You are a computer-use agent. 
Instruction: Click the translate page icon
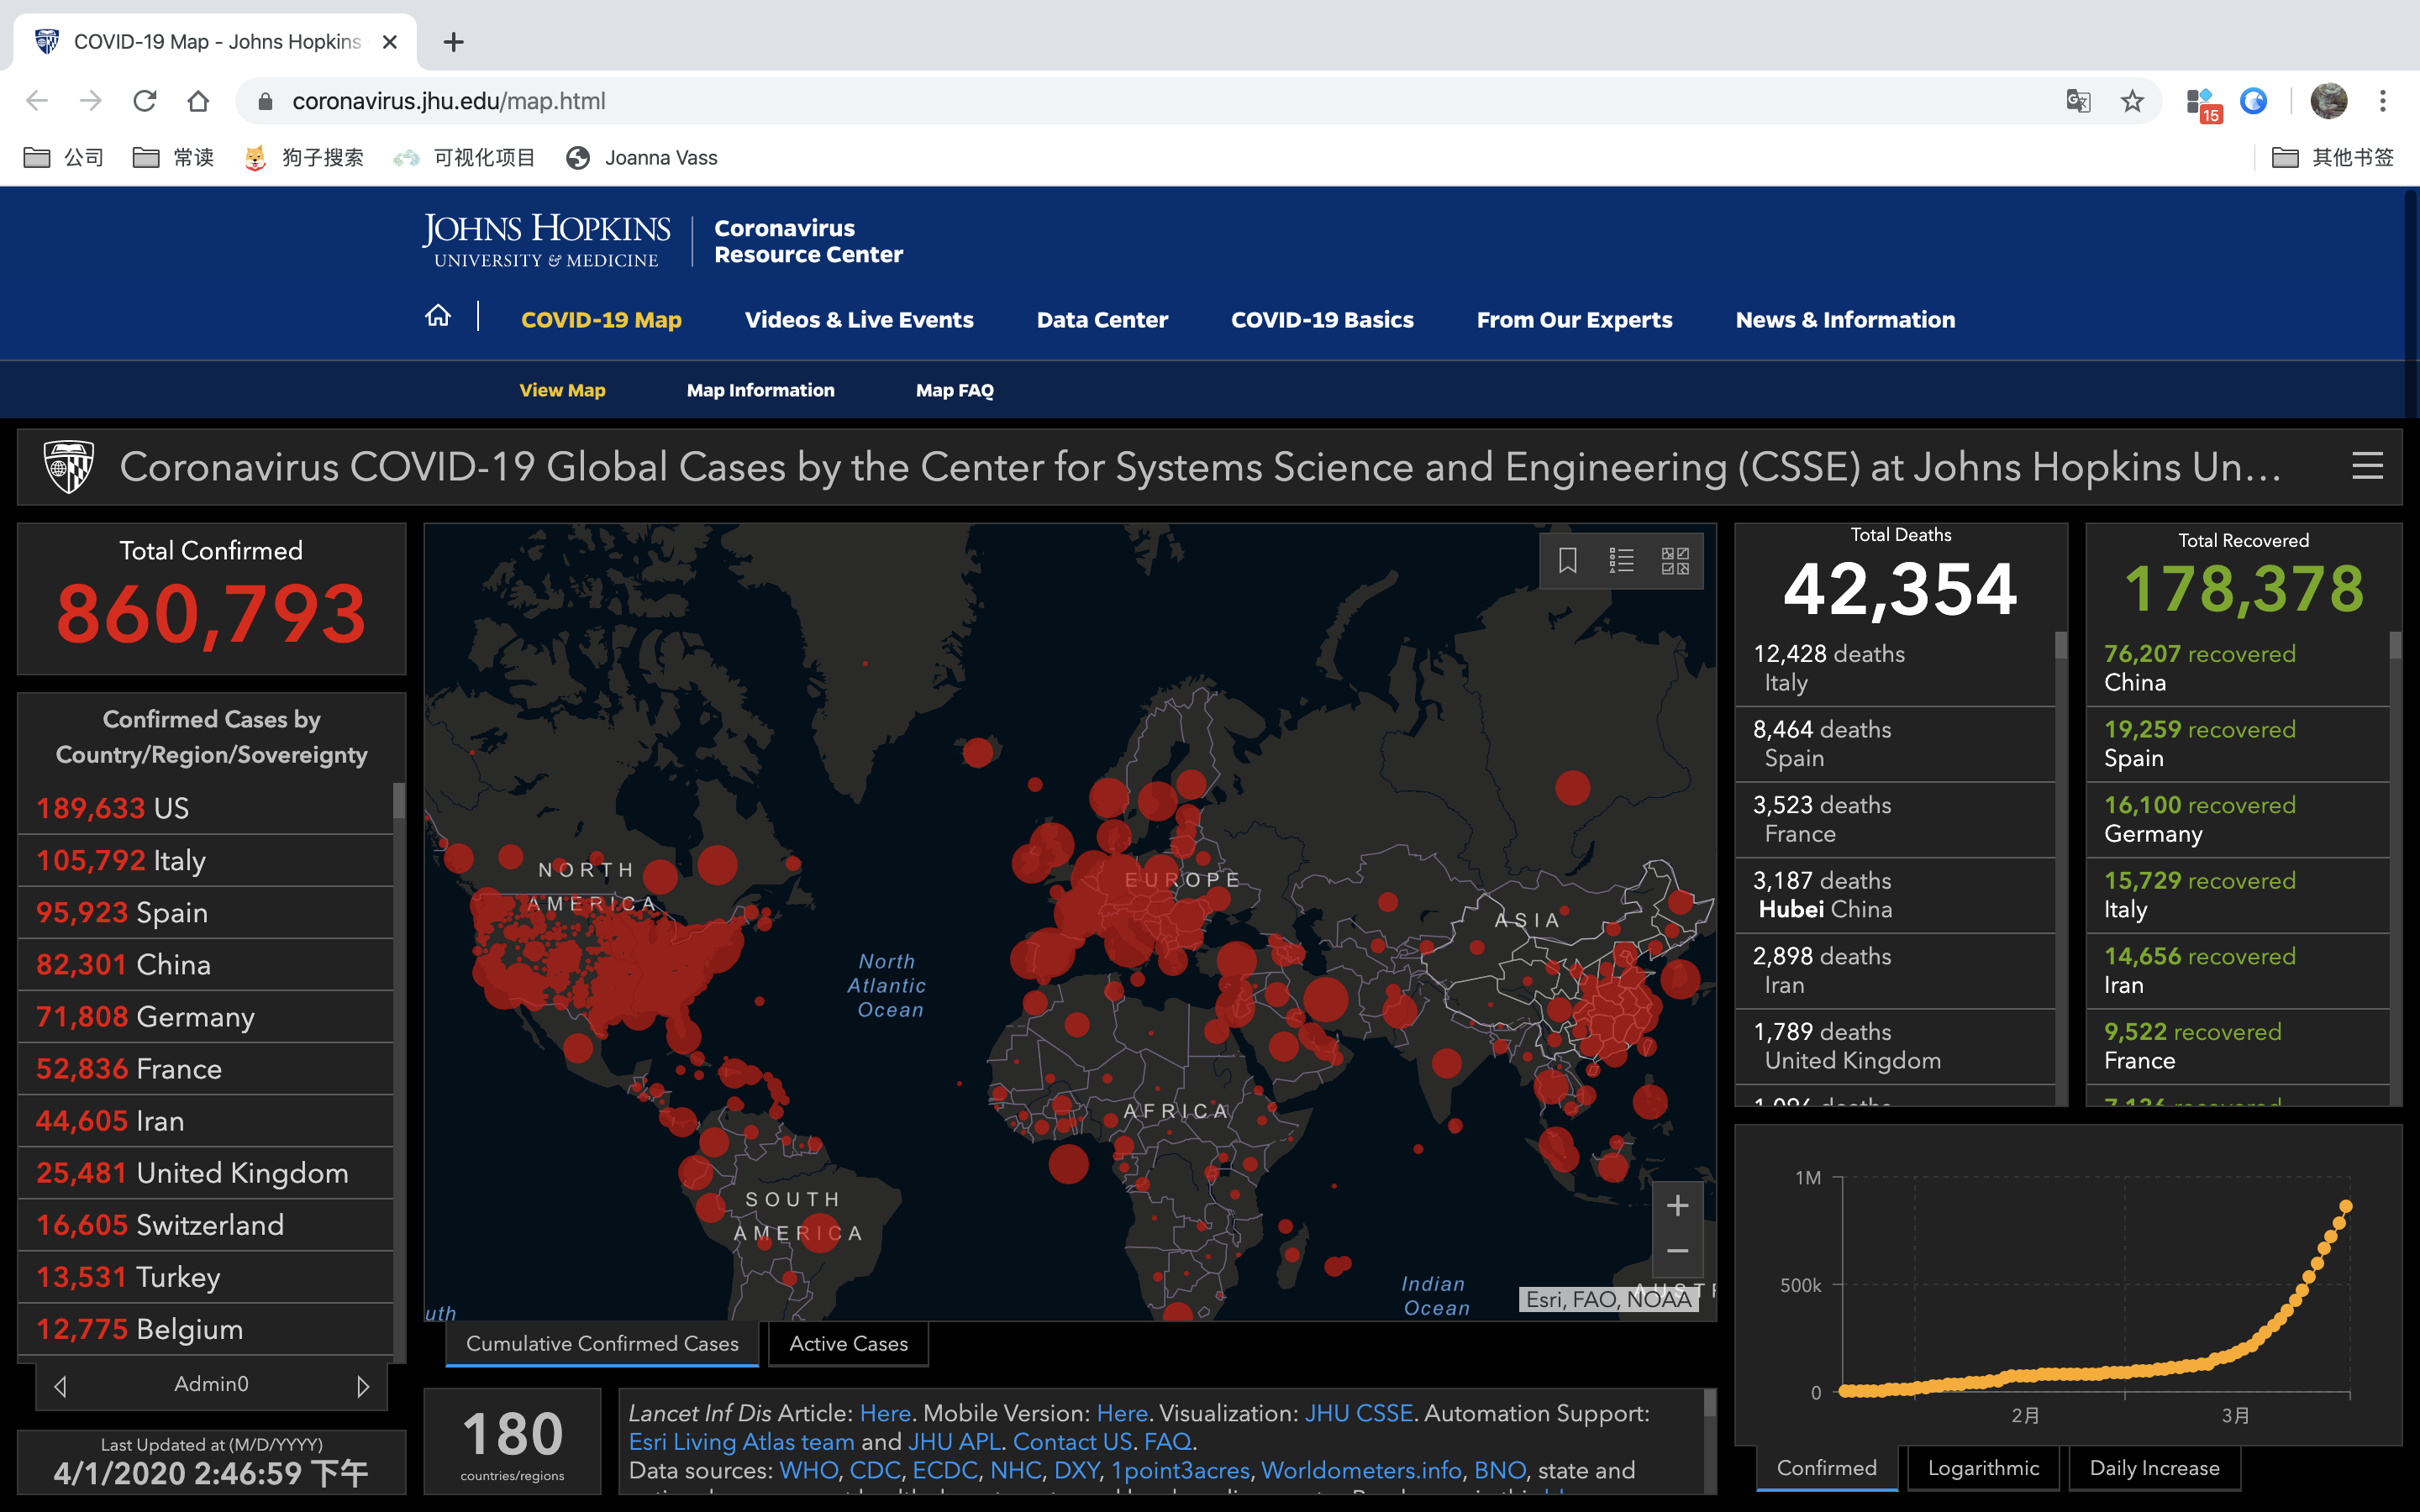coord(2078,101)
